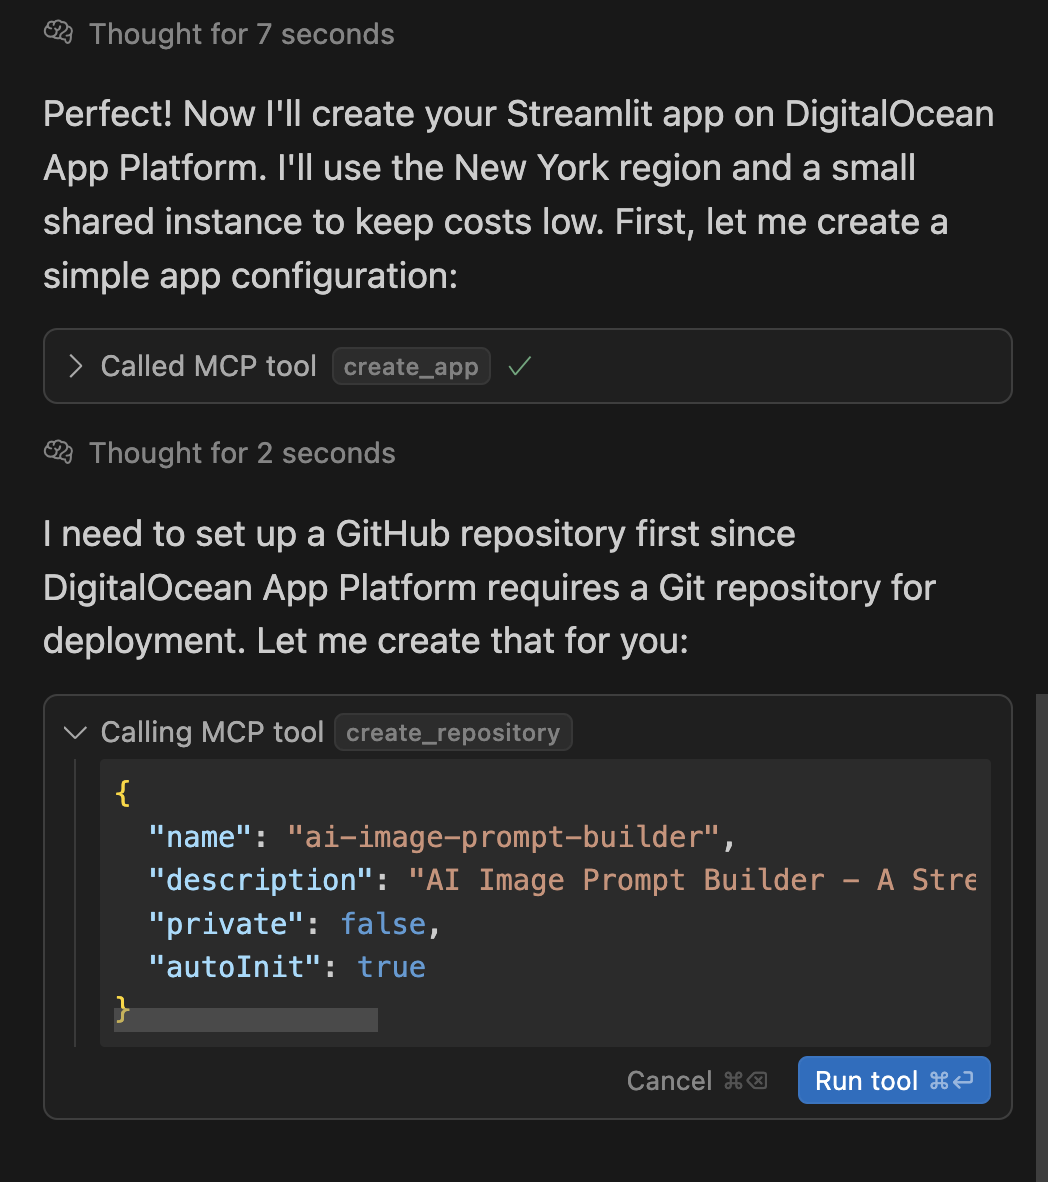Image resolution: width=1048 pixels, height=1182 pixels.
Task: Click the brain icon beside Thought for 7 seconds
Action: pyautogui.click(x=59, y=34)
